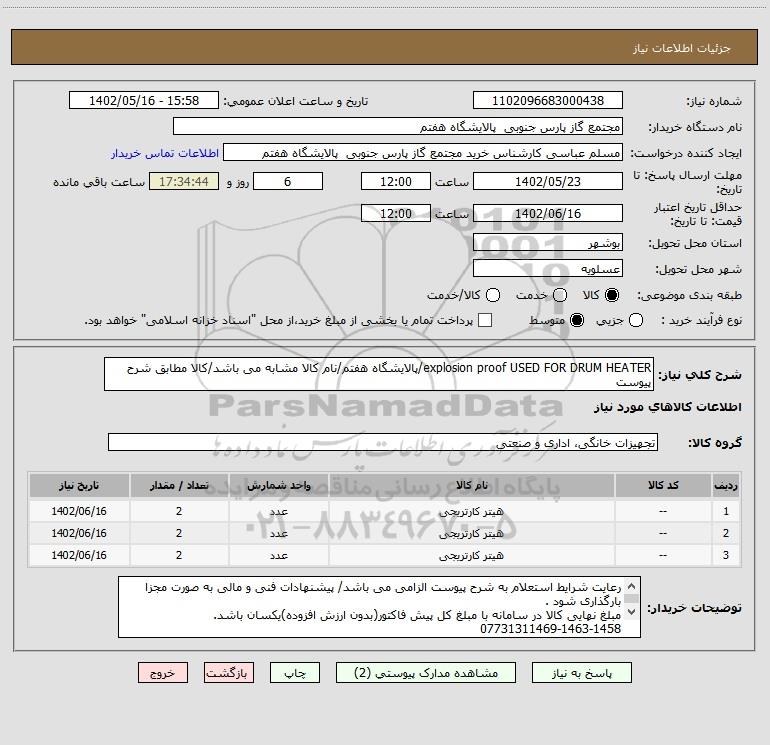Click the گروه کالا field
The height and width of the screenshot is (745, 770).
point(383,442)
